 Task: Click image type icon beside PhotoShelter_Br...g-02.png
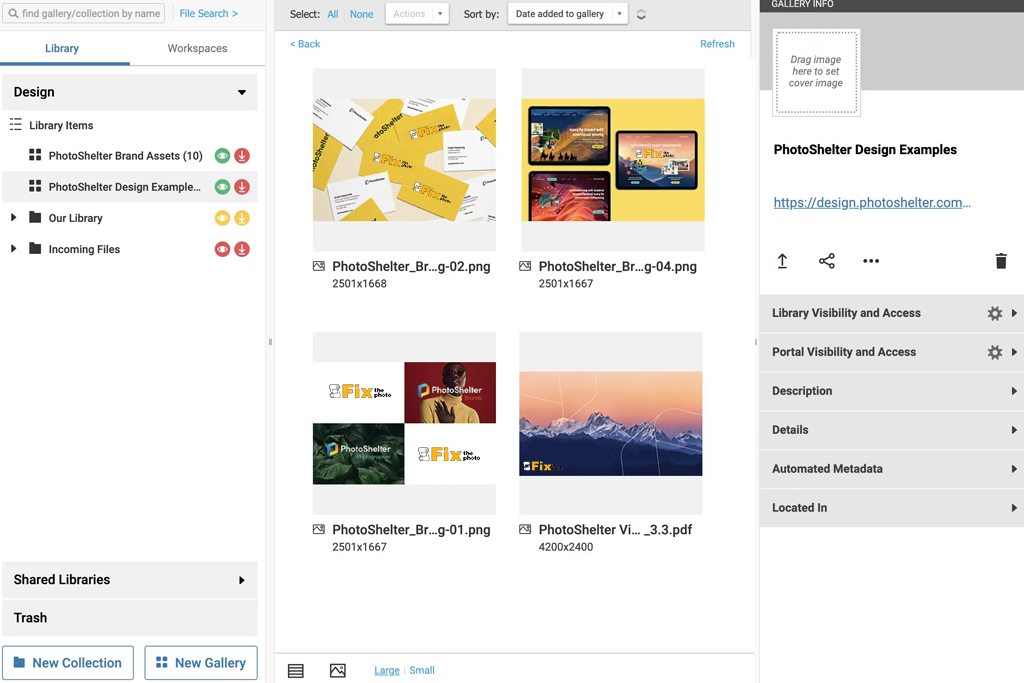[x=319, y=266]
